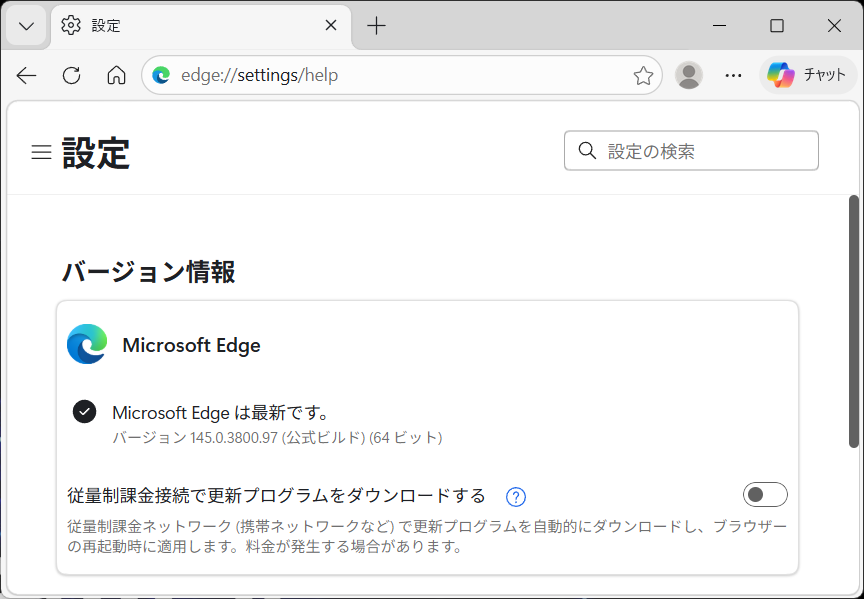Open Copilot チャット button

pyautogui.click(x=808, y=75)
